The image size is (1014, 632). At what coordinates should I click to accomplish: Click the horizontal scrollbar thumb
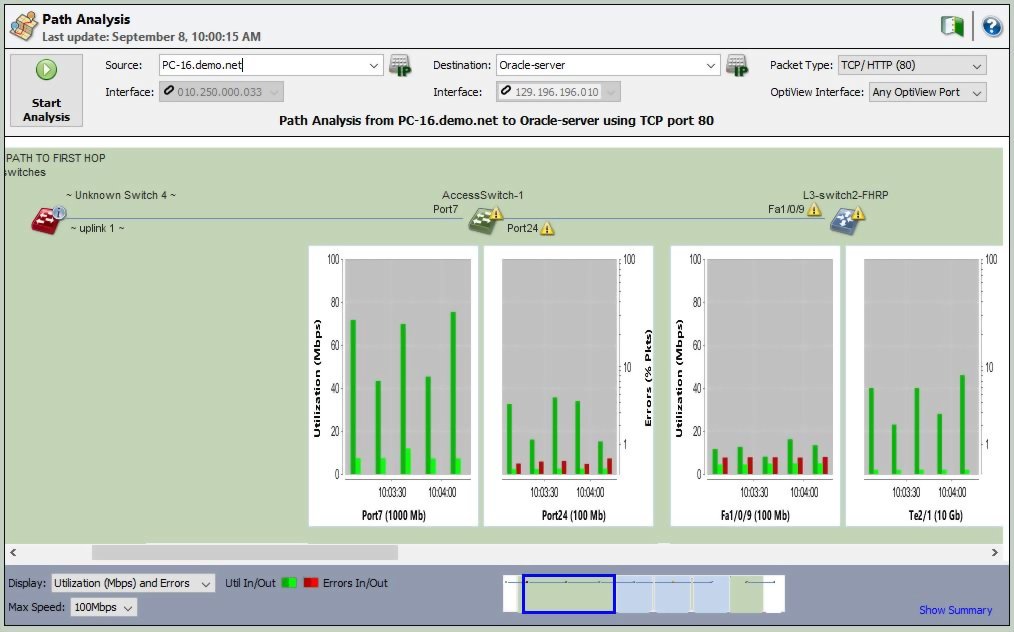pos(245,552)
